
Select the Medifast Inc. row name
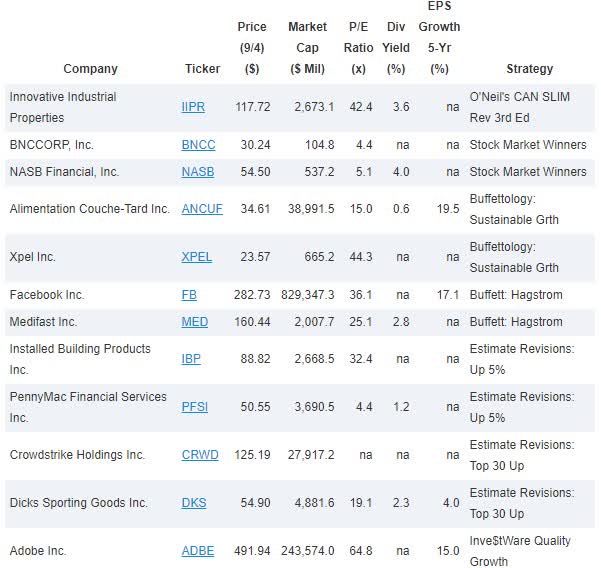[x=43, y=322]
